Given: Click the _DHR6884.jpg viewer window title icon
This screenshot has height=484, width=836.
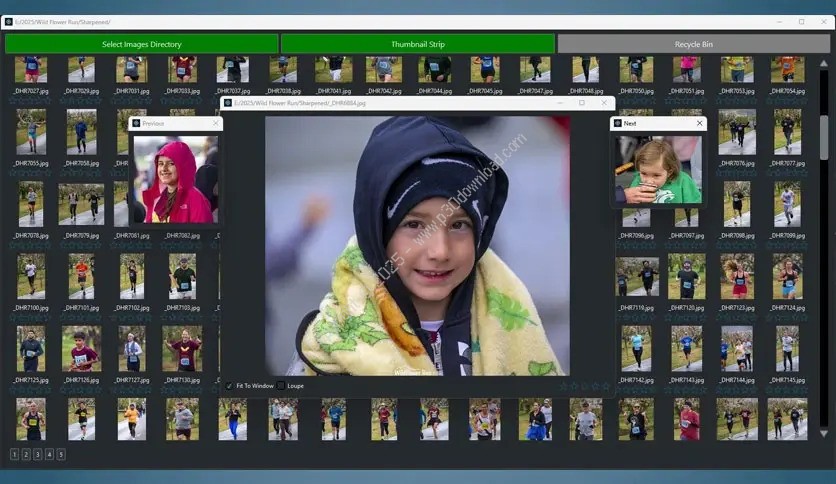Looking at the screenshot, I should click(227, 103).
